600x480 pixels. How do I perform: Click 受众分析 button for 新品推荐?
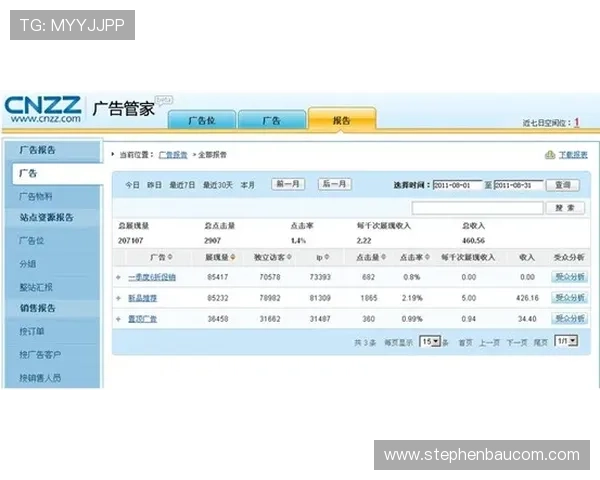pyautogui.click(x=569, y=297)
